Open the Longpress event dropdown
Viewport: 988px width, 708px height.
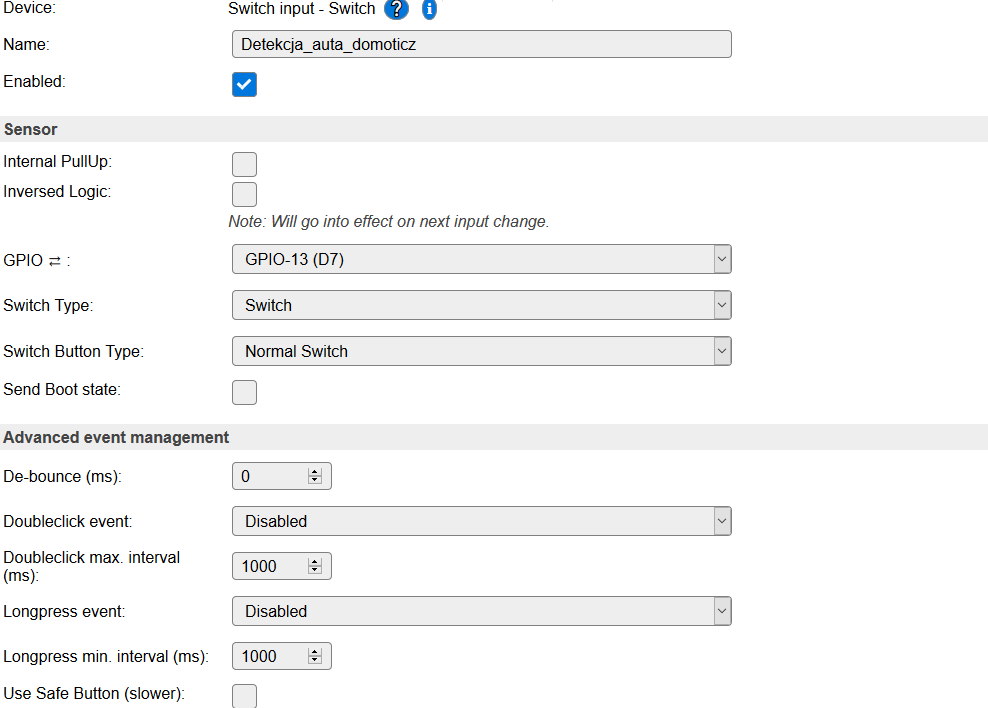(x=481, y=611)
